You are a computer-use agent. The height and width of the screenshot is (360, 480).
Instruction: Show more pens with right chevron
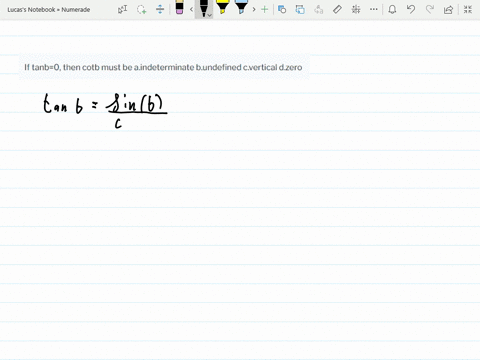pos(254,9)
